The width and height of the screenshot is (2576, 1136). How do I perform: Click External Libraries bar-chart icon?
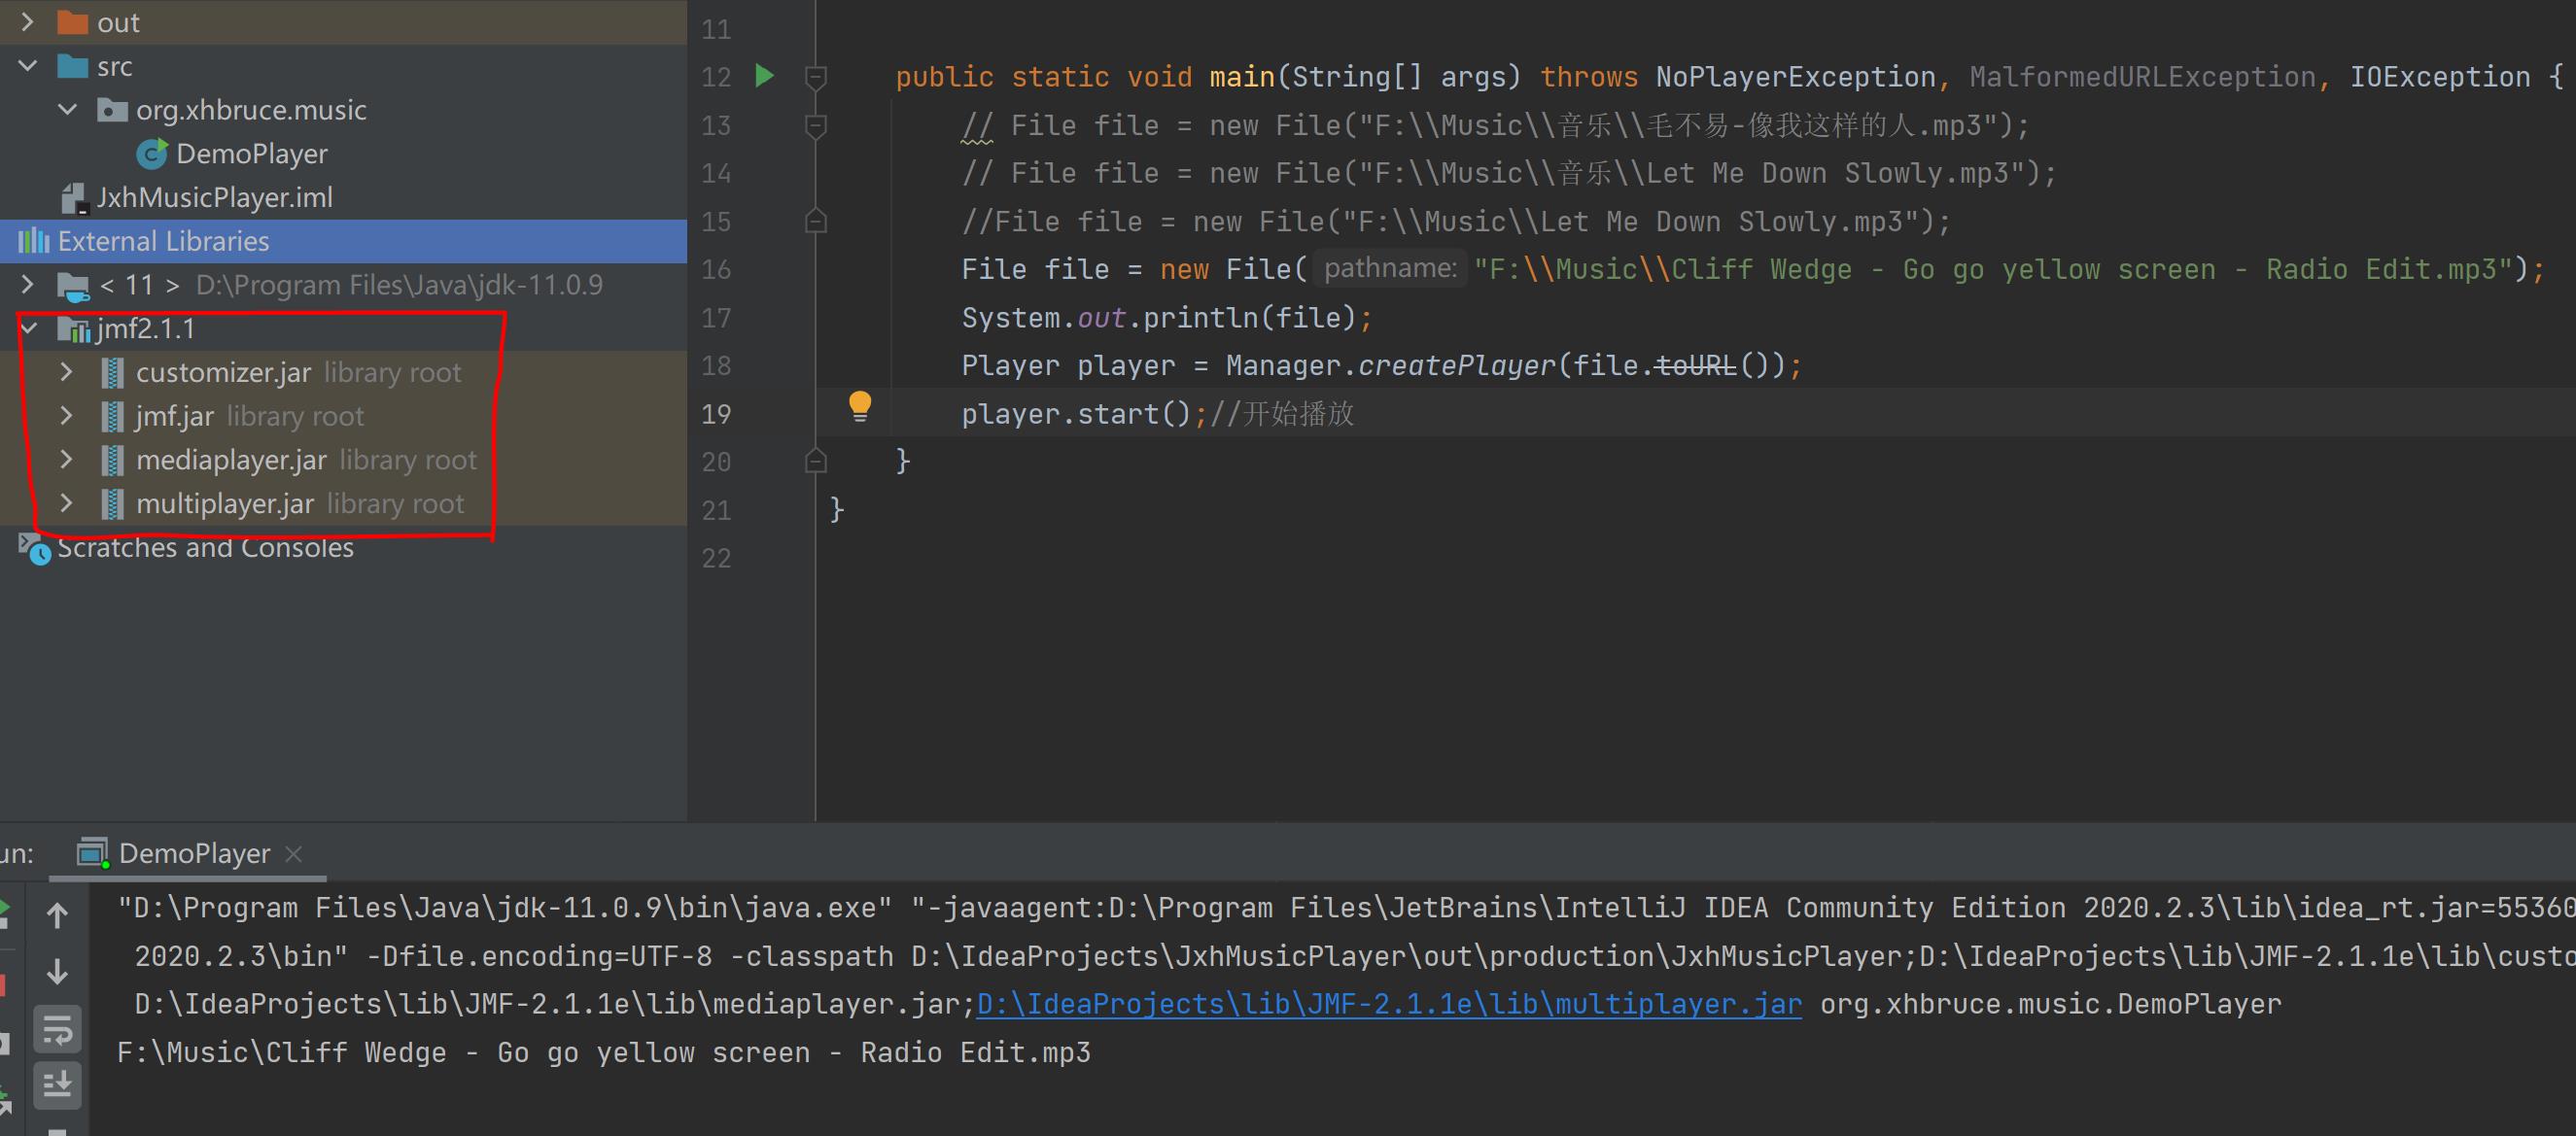point(33,241)
